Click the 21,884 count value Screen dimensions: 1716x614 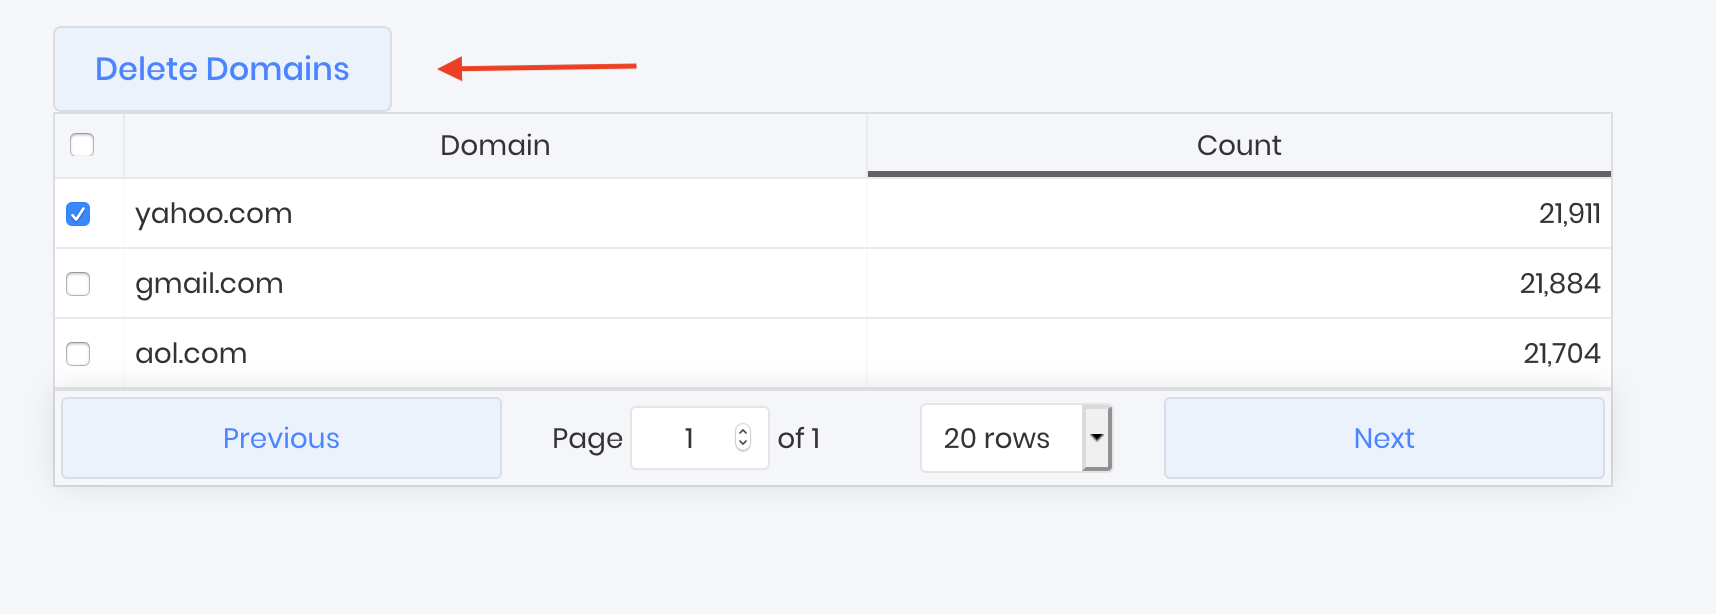[1559, 284]
